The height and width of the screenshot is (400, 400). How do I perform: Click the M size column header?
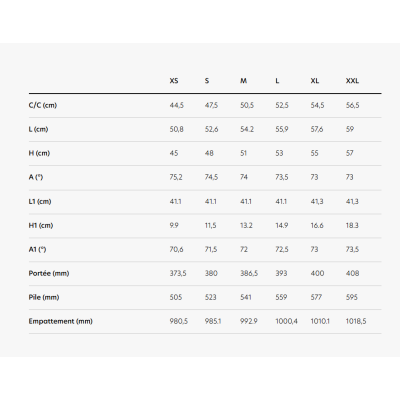tap(243, 81)
